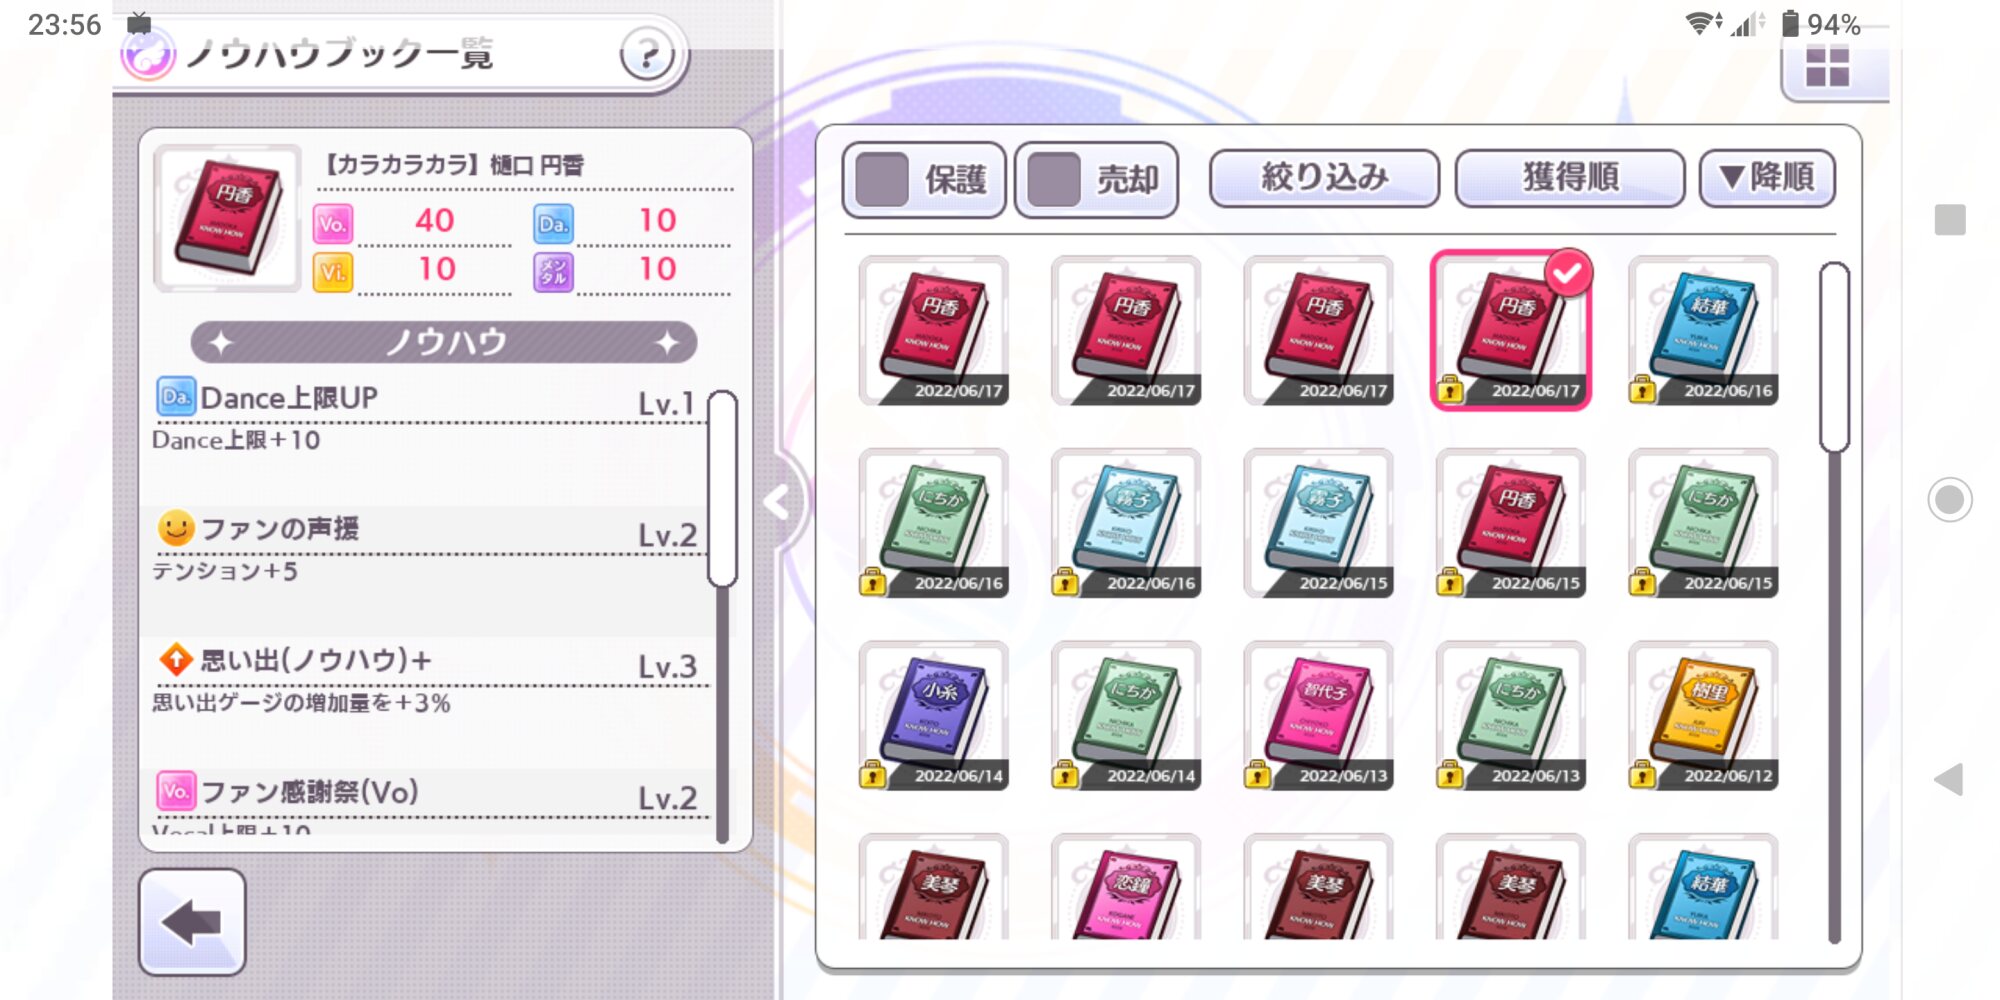Select the purple 小糸 book dated 2022/06/14

pyautogui.click(x=933, y=715)
